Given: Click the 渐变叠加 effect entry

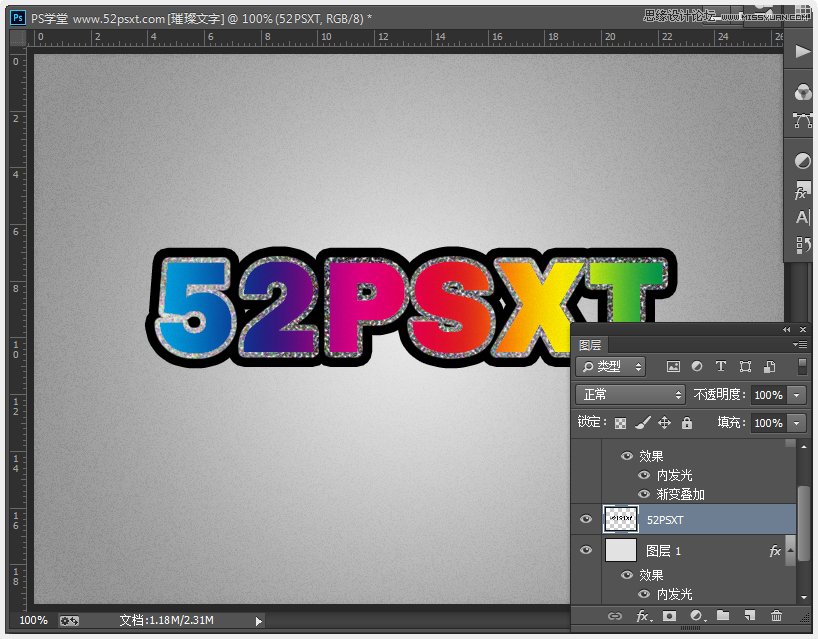Looking at the screenshot, I should point(681,494).
